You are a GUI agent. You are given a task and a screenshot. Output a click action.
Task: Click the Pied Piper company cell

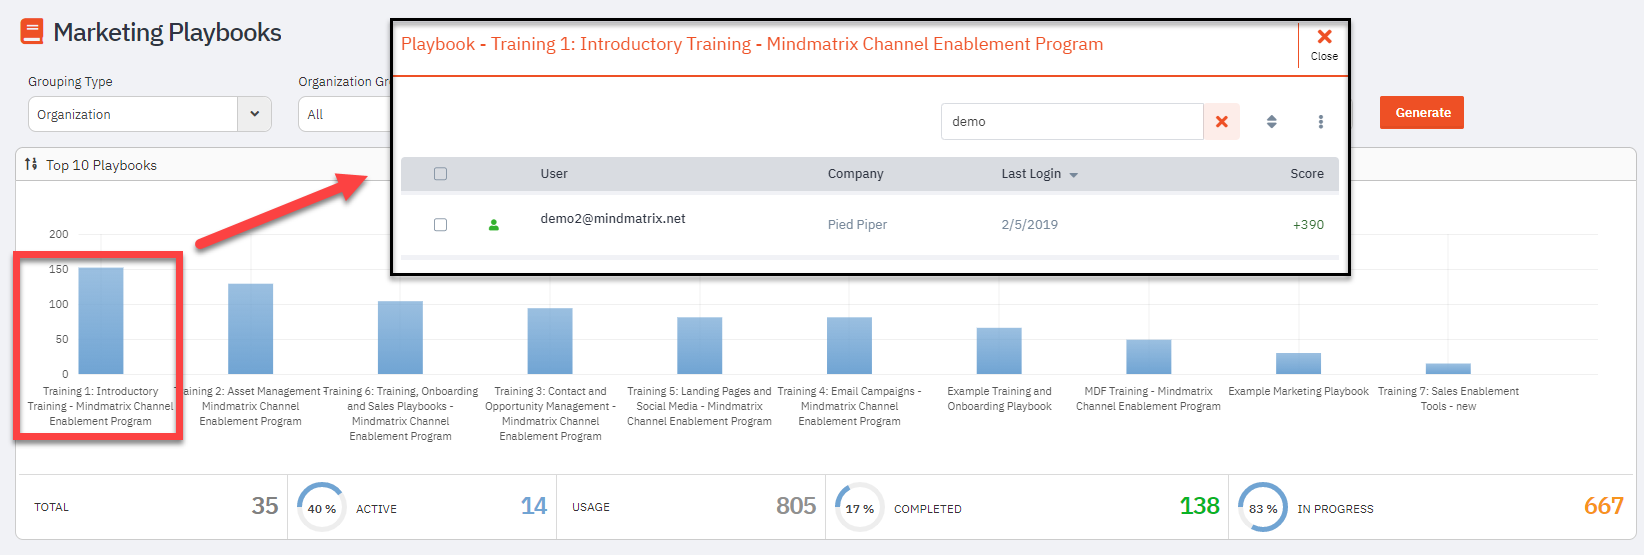pos(857,225)
